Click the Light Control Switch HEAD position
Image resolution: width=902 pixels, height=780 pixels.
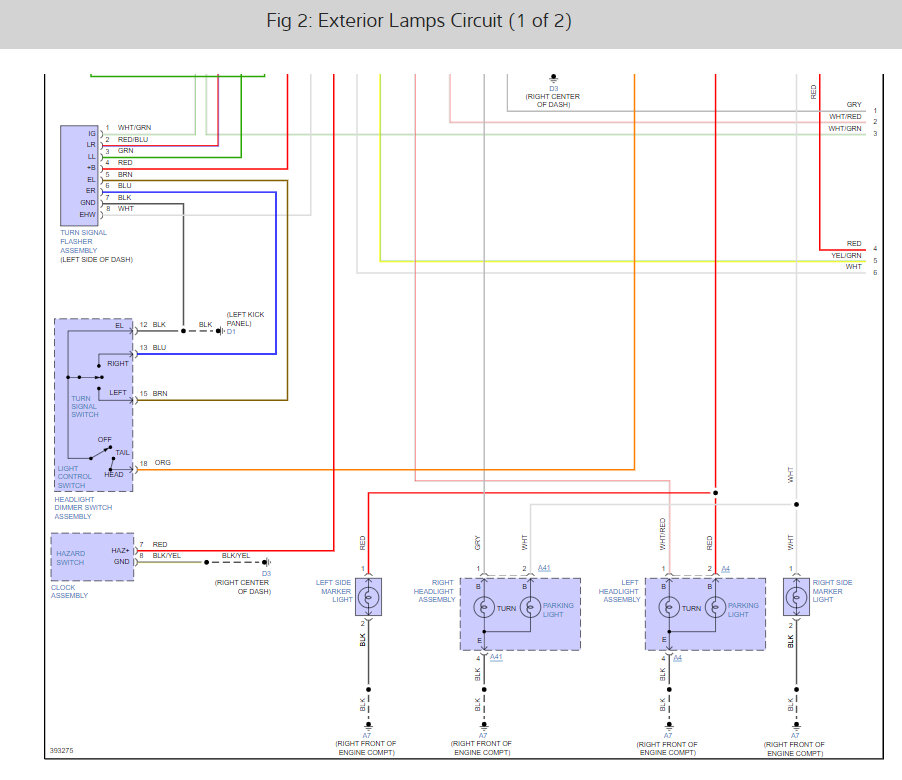114,475
